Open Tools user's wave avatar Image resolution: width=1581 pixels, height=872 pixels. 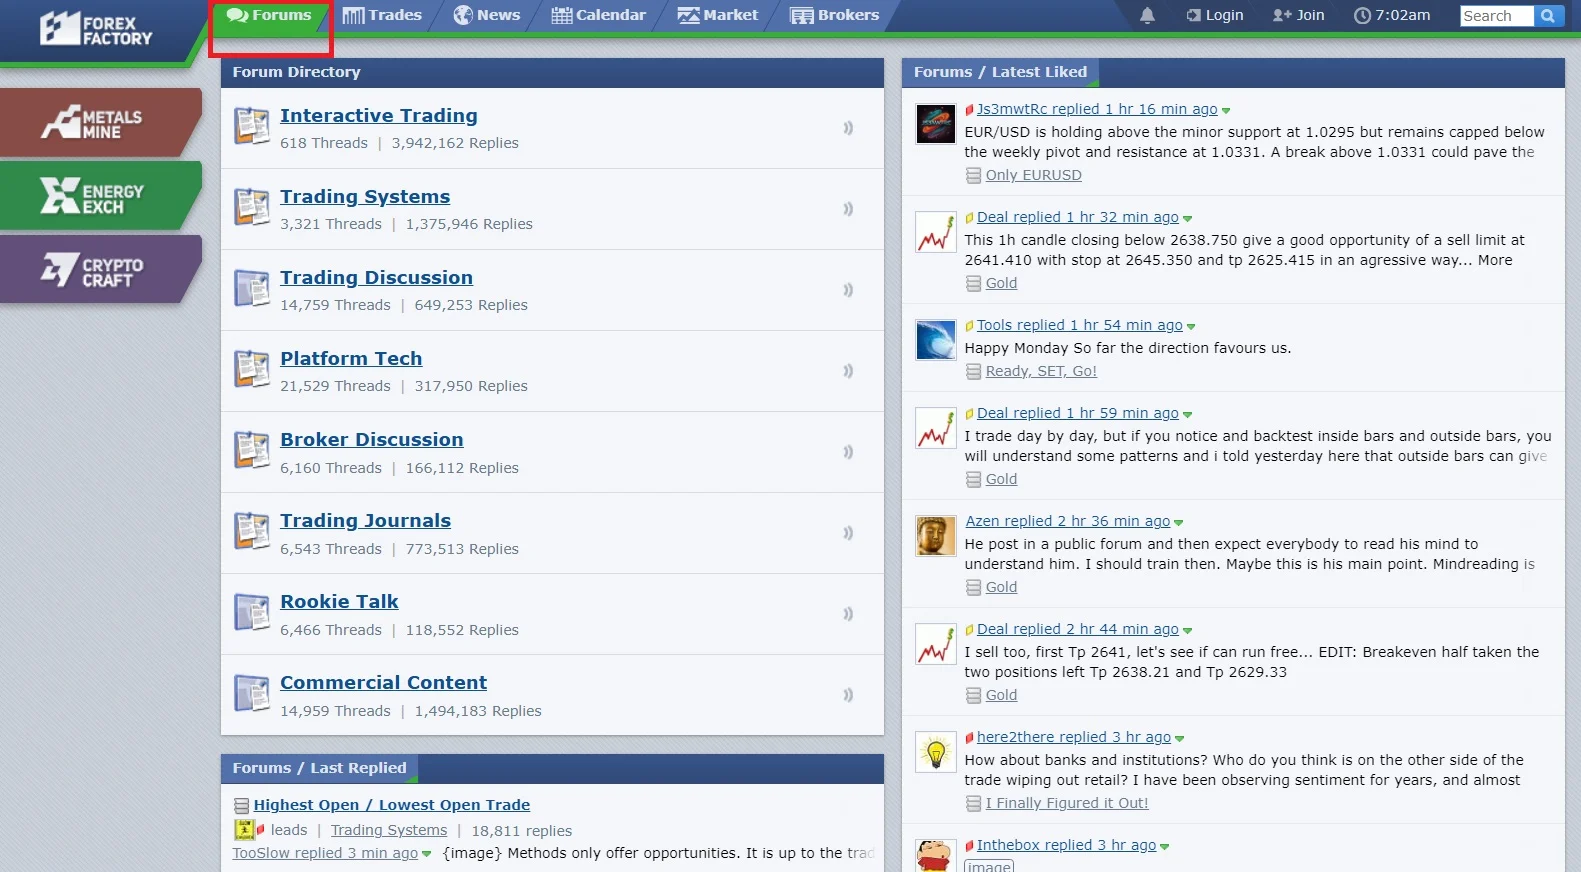936,340
